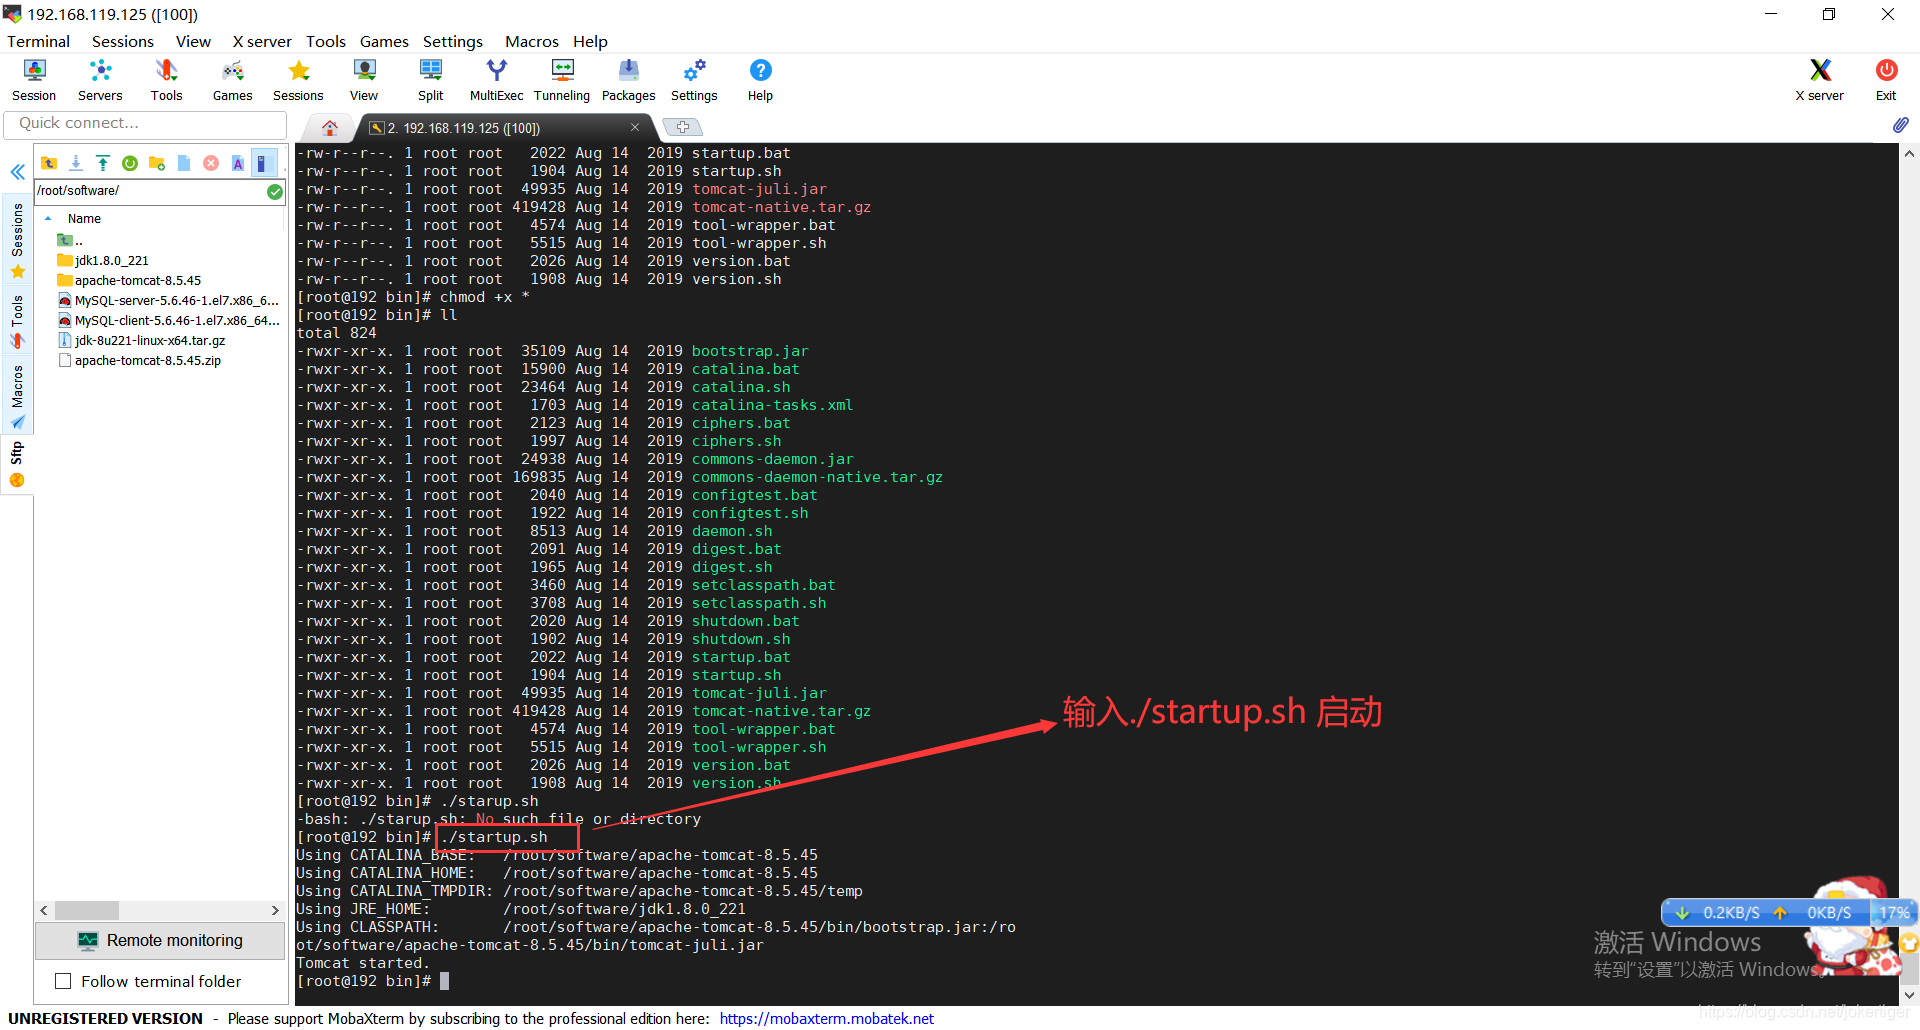Create a new folder in SFTP browser

point(157,163)
